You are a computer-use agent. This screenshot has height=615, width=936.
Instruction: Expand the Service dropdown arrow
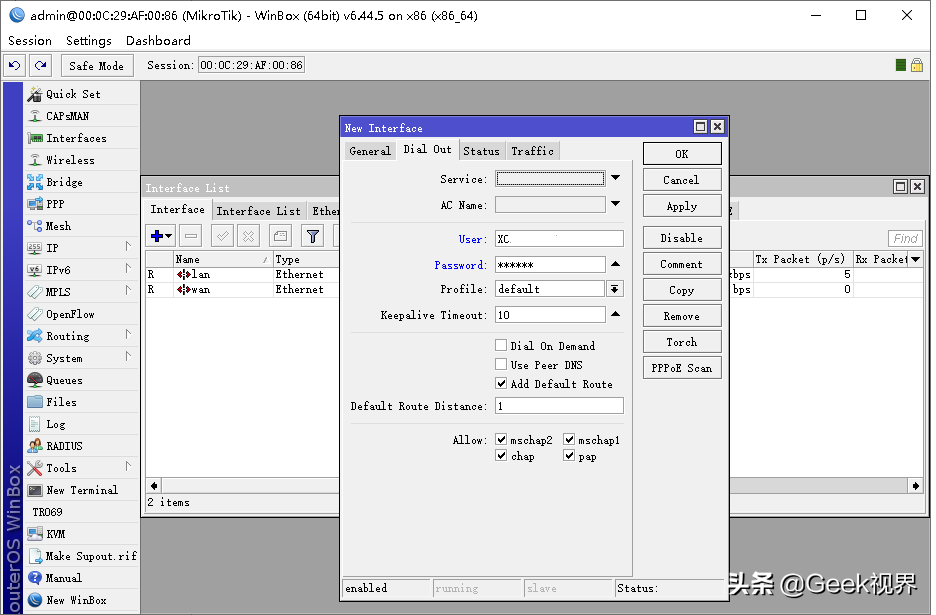click(x=615, y=178)
